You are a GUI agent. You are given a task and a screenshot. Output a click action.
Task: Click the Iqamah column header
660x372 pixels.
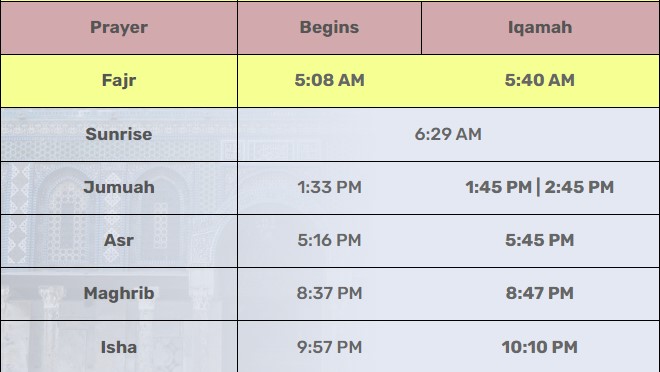tap(540, 28)
